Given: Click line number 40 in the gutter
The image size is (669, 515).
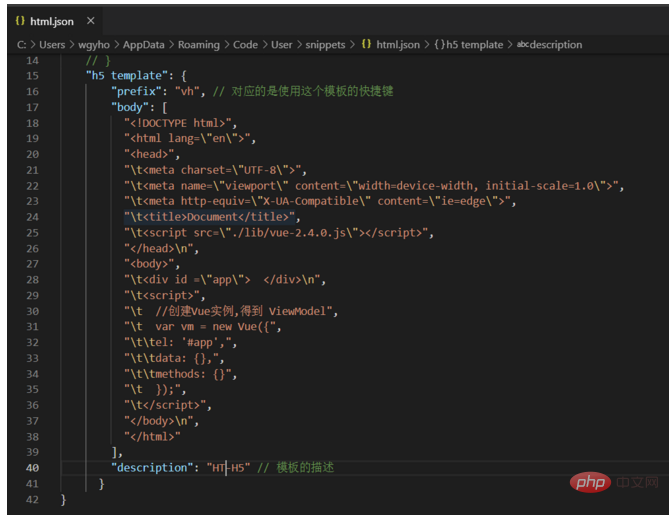Looking at the screenshot, I should [32, 468].
